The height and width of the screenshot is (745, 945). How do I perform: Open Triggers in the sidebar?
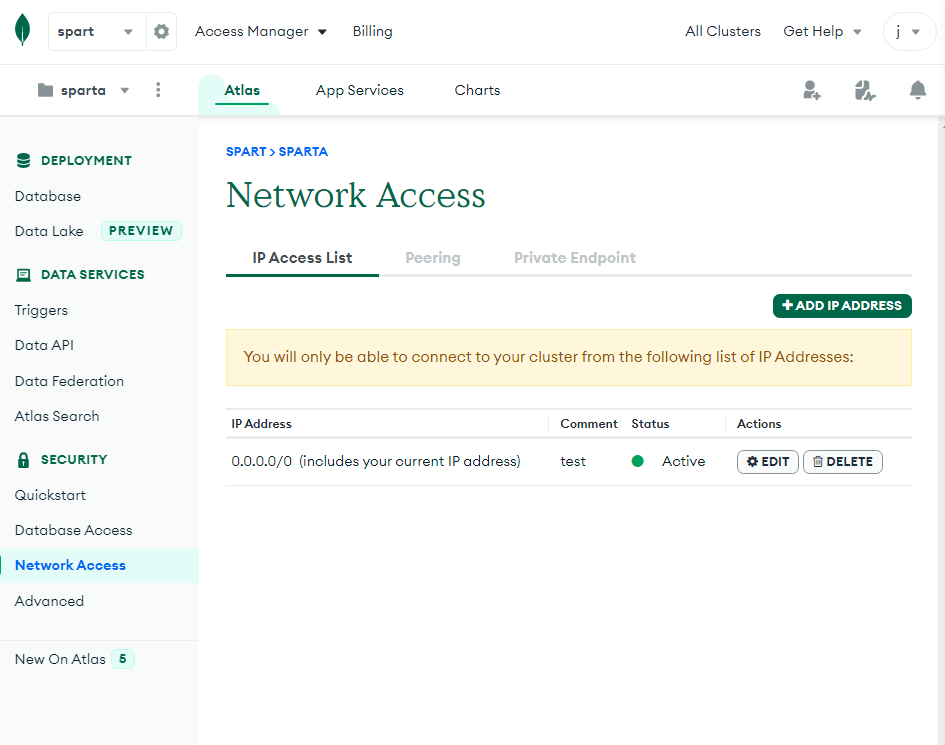(x=41, y=310)
